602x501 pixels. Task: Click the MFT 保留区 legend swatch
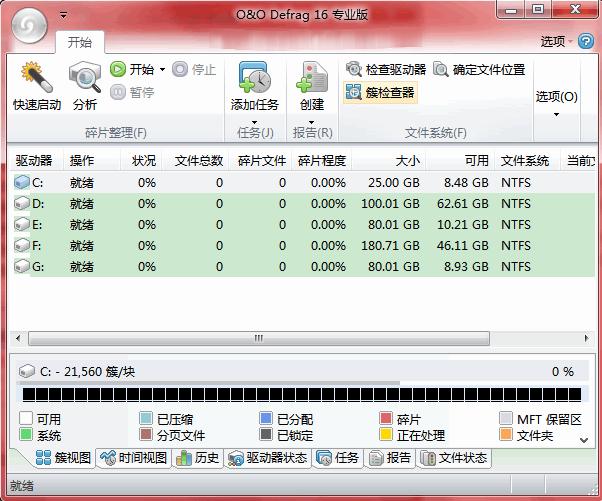[x=506, y=418]
